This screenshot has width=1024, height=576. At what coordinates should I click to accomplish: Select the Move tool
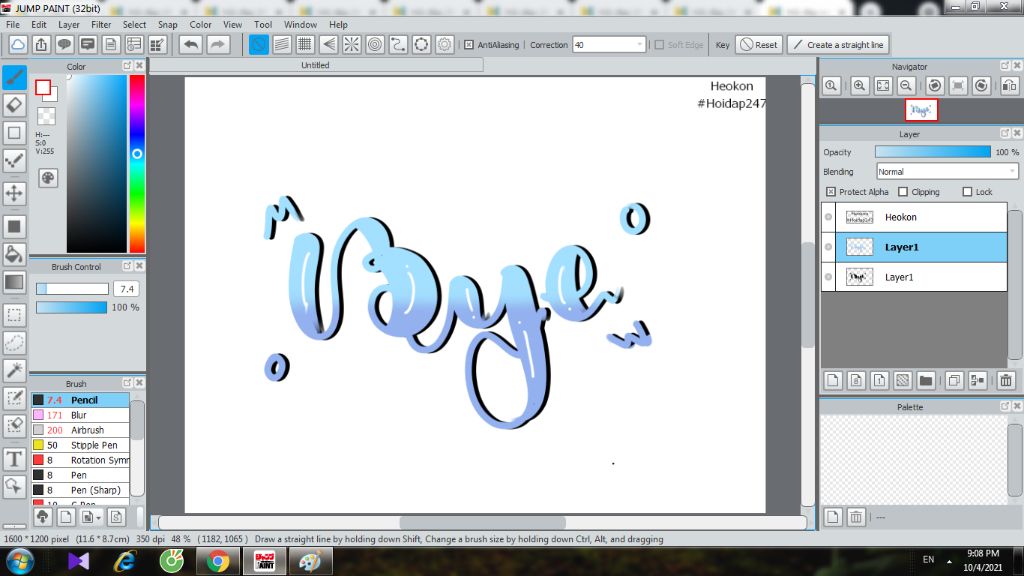pyautogui.click(x=14, y=193)
